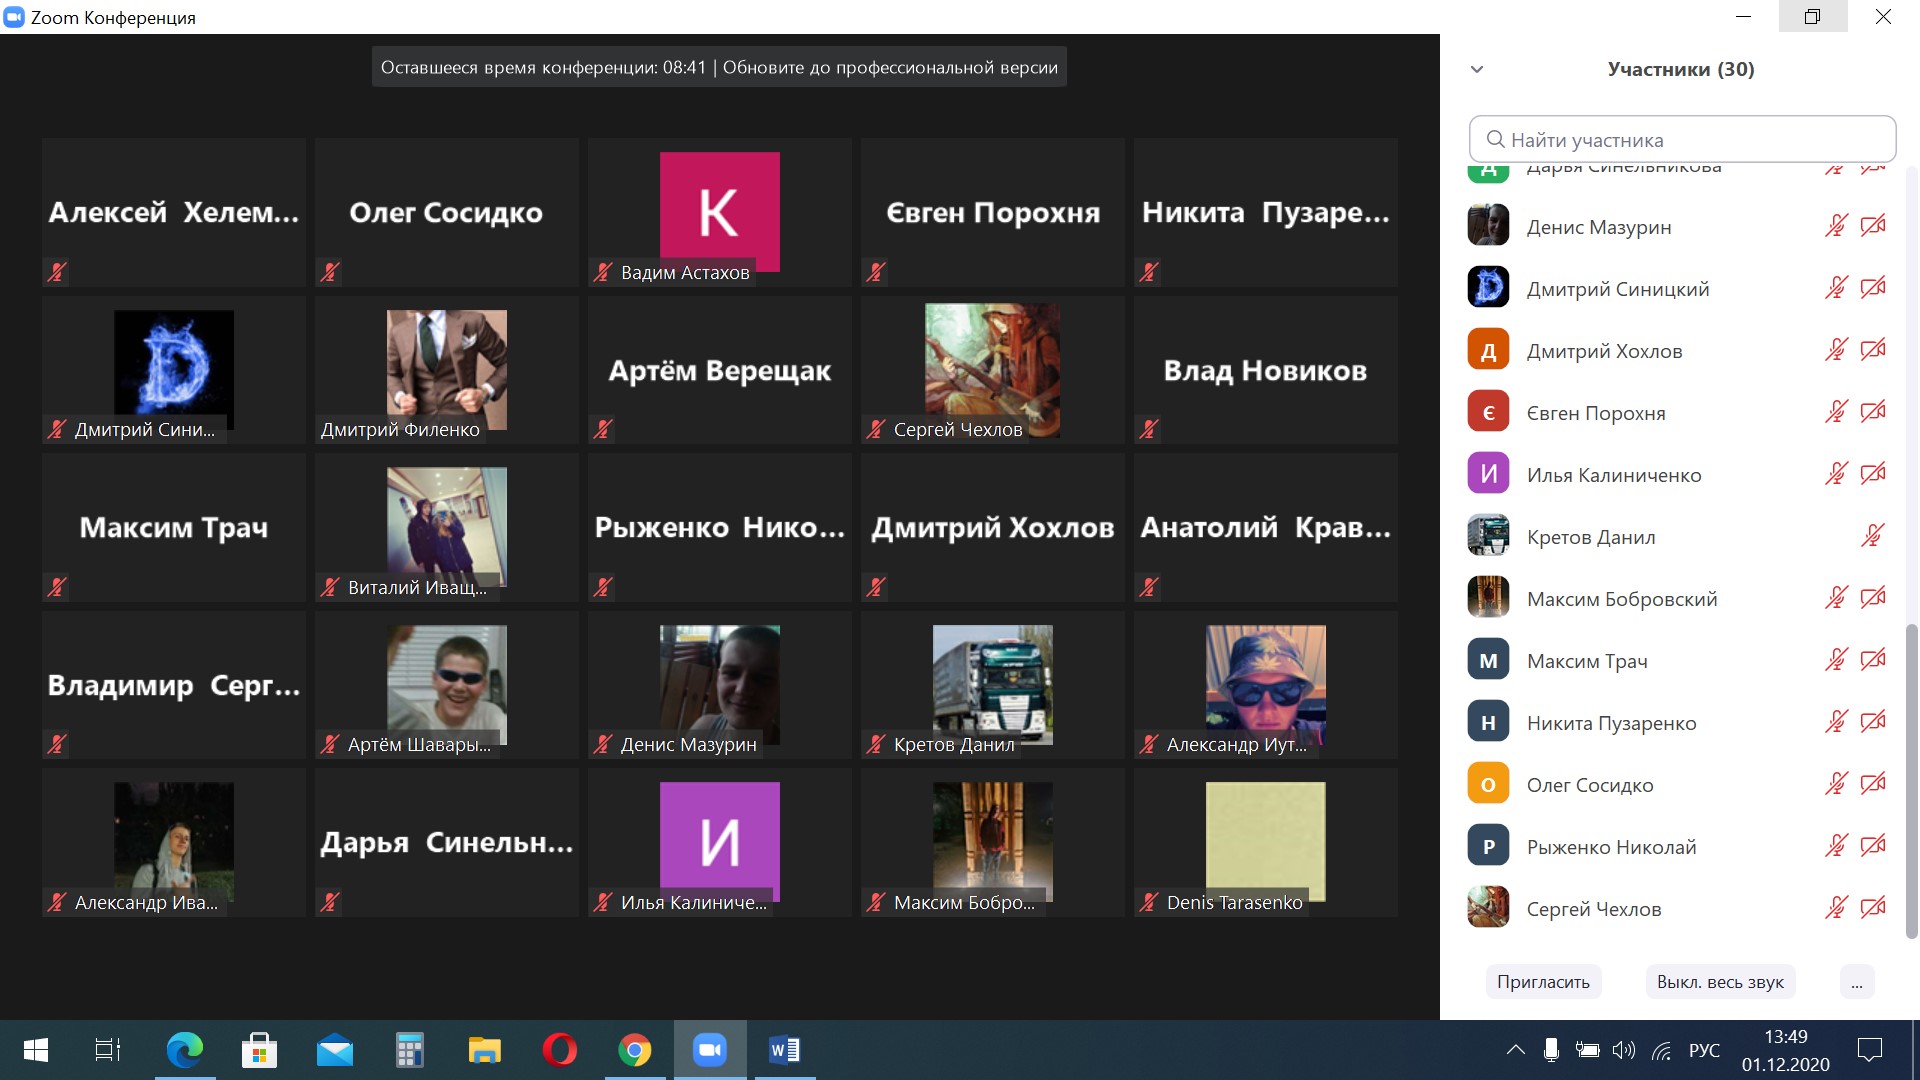Click Выкл. весь звук button
This screenshot has height=1080, width=1920.
tap(1720, 982)
